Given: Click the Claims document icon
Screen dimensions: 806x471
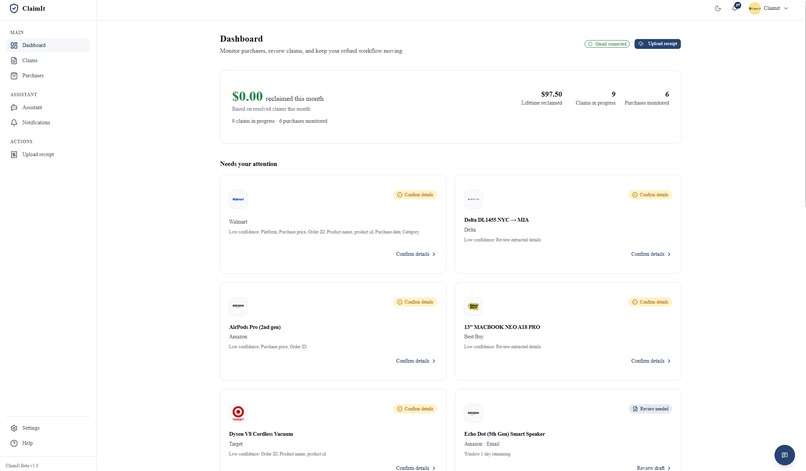Looking at the screenshot, I should [14, 61].
